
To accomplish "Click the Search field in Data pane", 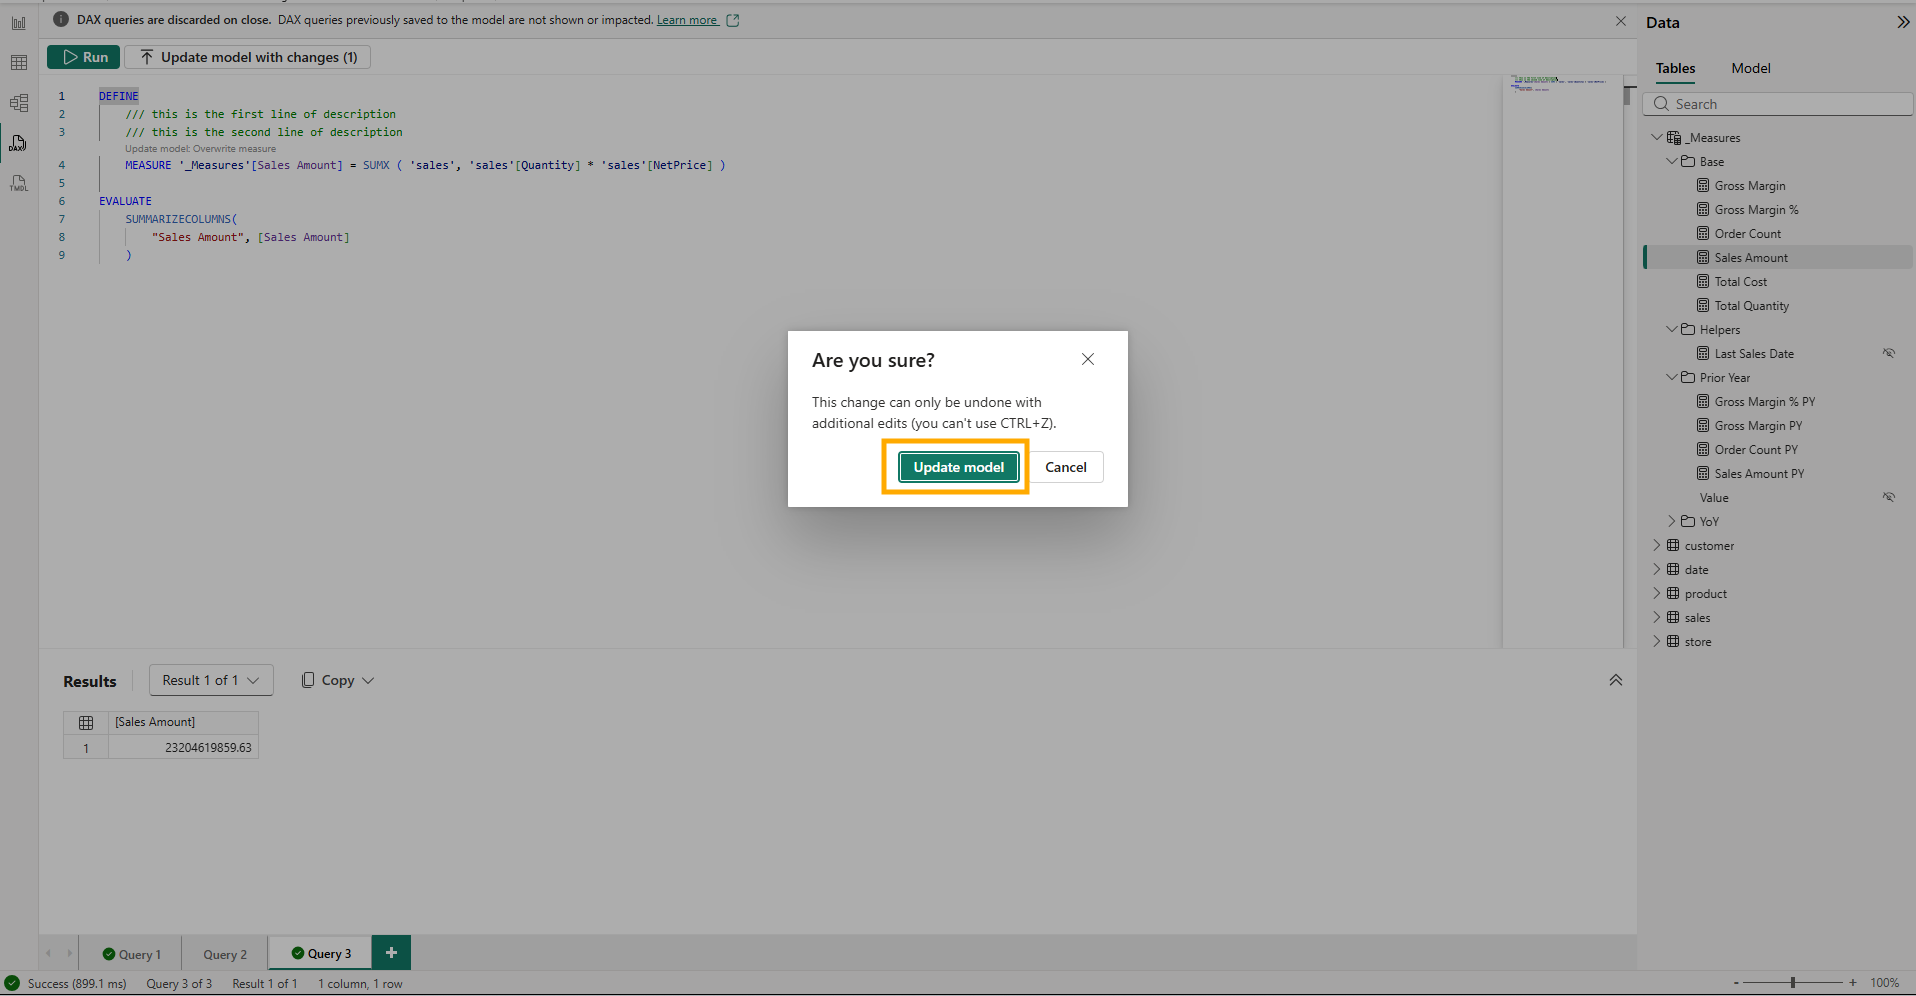I will click(x=1777, y=104).
